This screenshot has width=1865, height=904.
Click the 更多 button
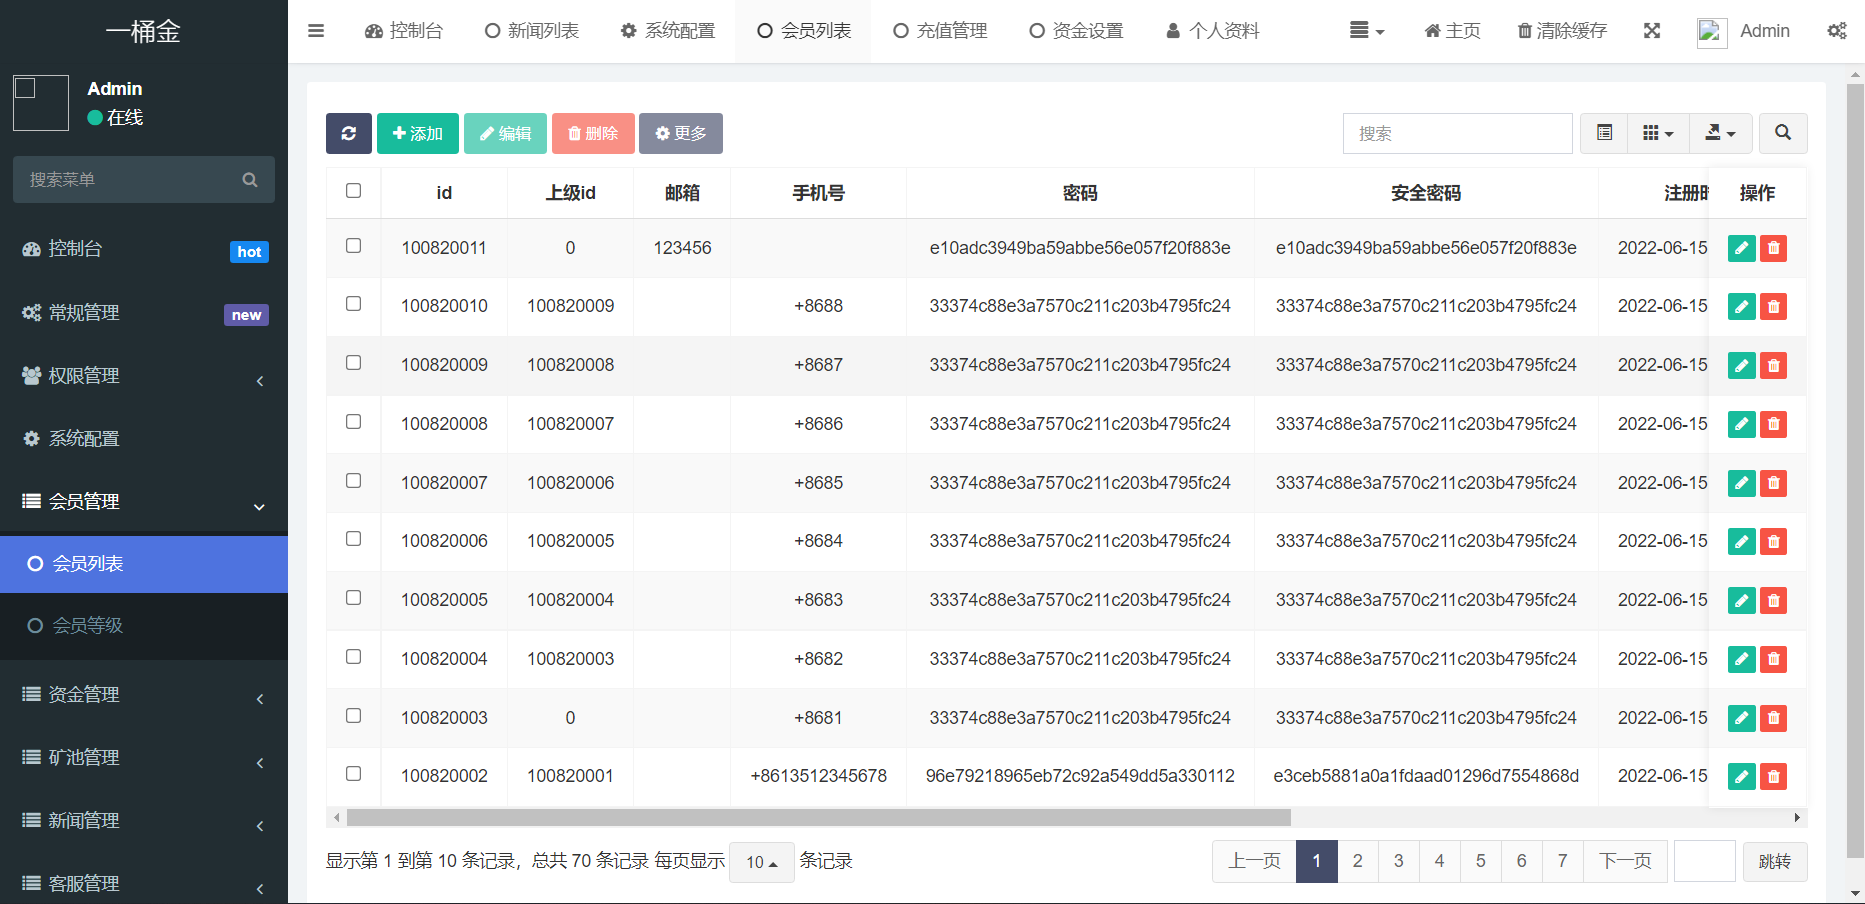681,133
